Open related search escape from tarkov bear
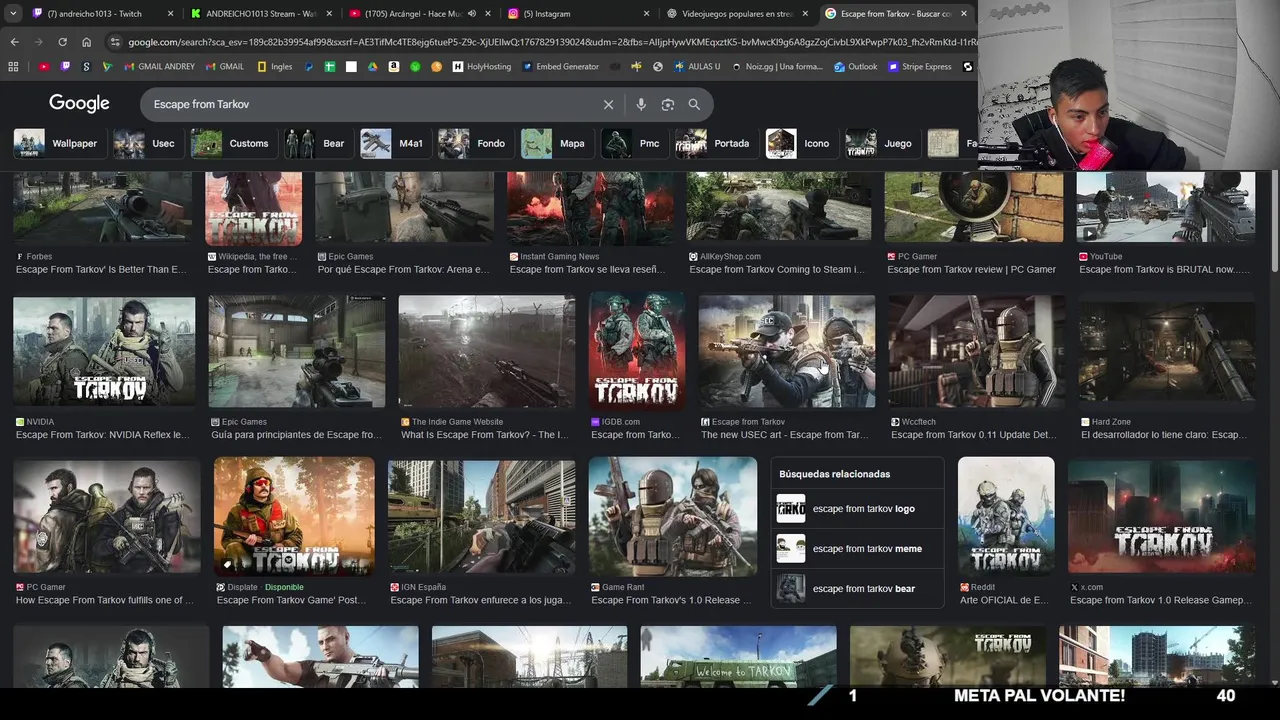The image size is (1280, 720). (x=857, y=588)
